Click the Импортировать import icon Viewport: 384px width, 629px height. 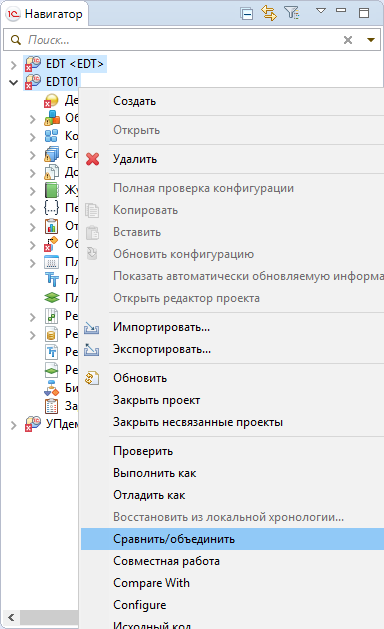pyautogui.click(x=91, y=328)
